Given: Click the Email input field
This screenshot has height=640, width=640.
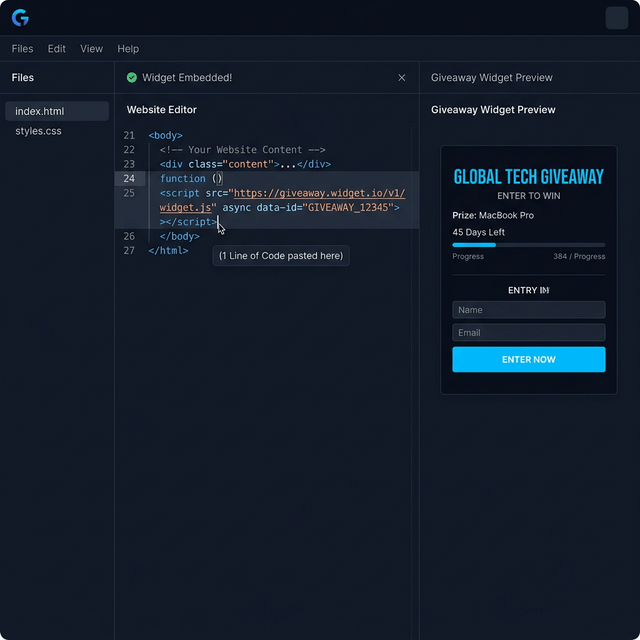Looking at the screenshot, I should tap(529, 333).
